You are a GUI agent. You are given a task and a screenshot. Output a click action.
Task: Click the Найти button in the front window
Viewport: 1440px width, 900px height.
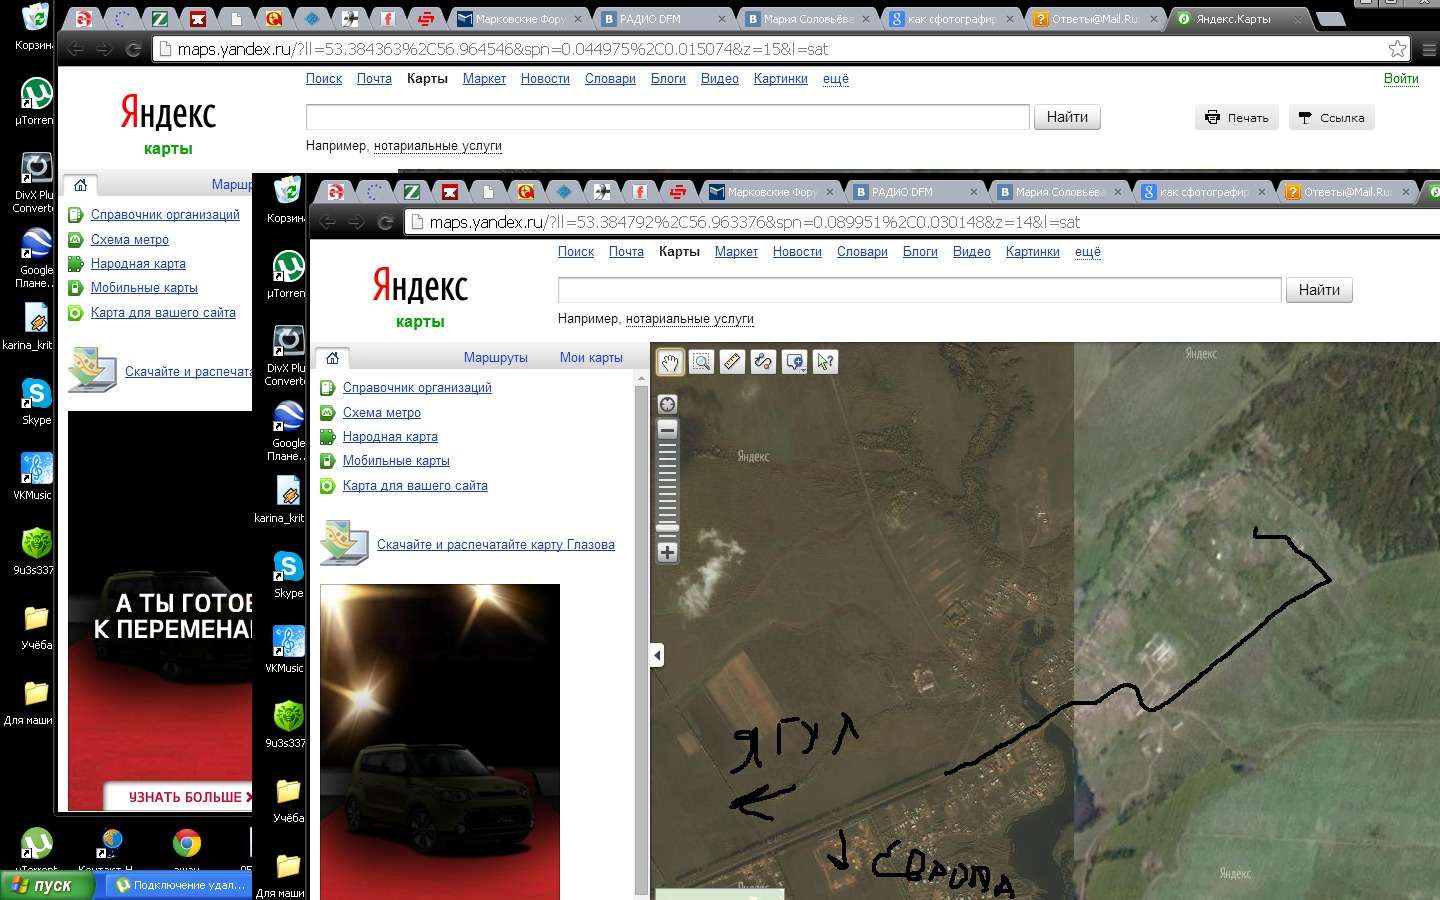[1319, 290]
